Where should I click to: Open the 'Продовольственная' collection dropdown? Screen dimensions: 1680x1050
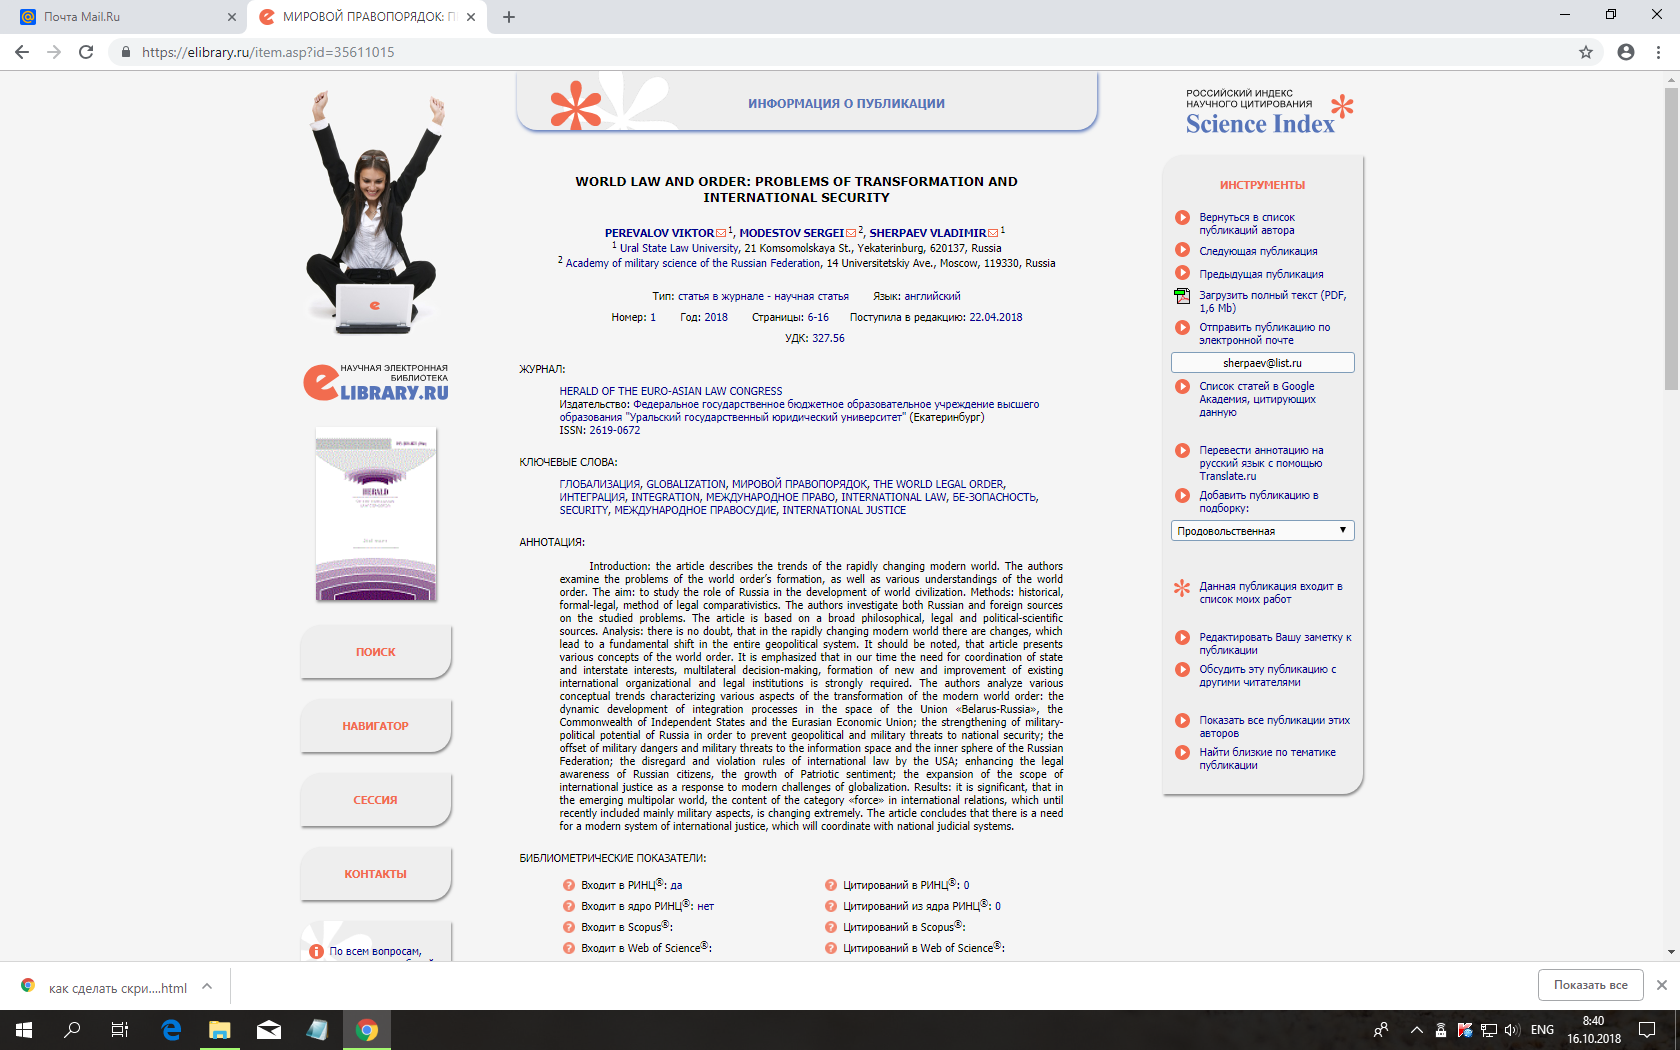click(x=1262, y=531)
